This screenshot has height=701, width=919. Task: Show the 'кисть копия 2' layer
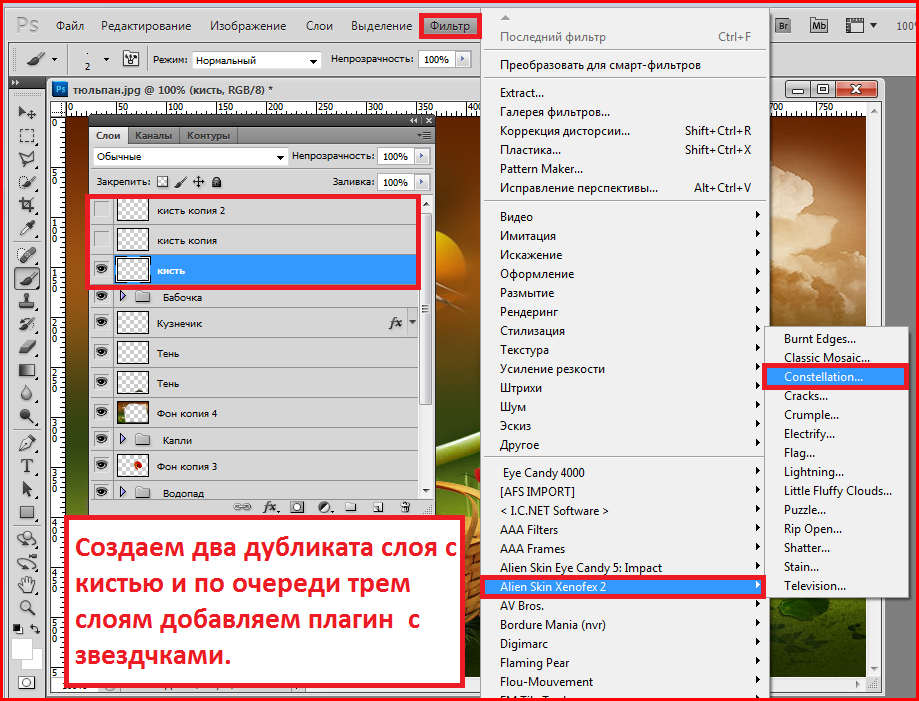[x=102, y=210]
